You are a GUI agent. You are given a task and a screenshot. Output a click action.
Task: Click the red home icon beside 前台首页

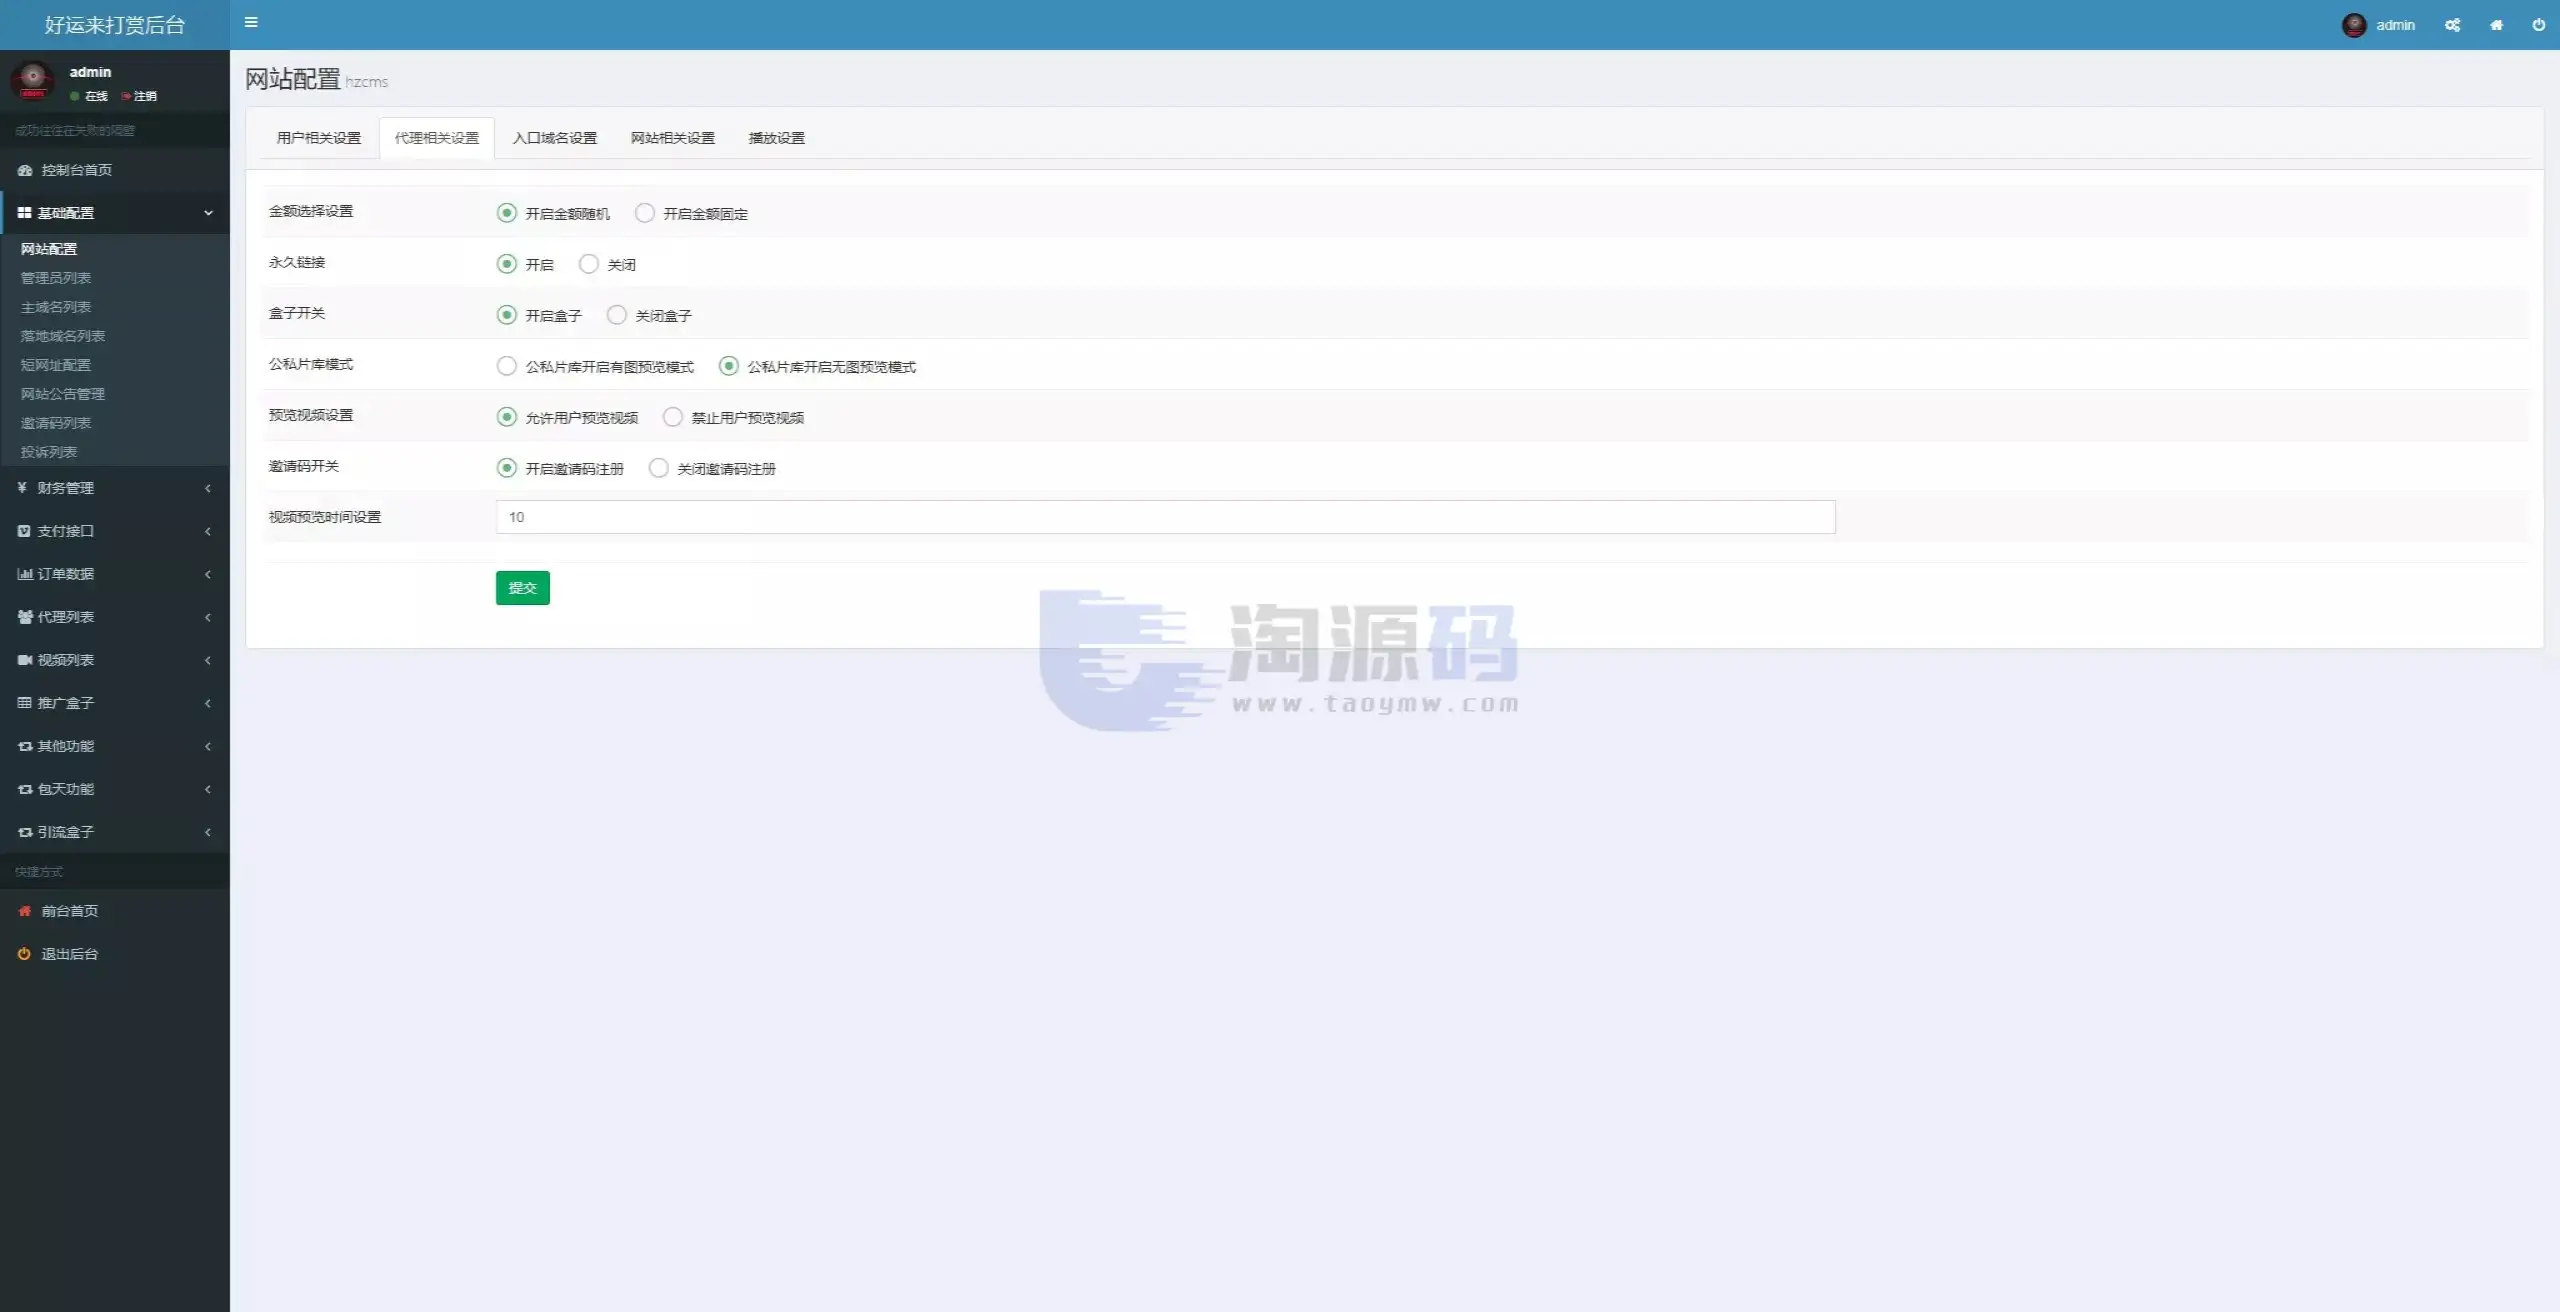(25, 911)
